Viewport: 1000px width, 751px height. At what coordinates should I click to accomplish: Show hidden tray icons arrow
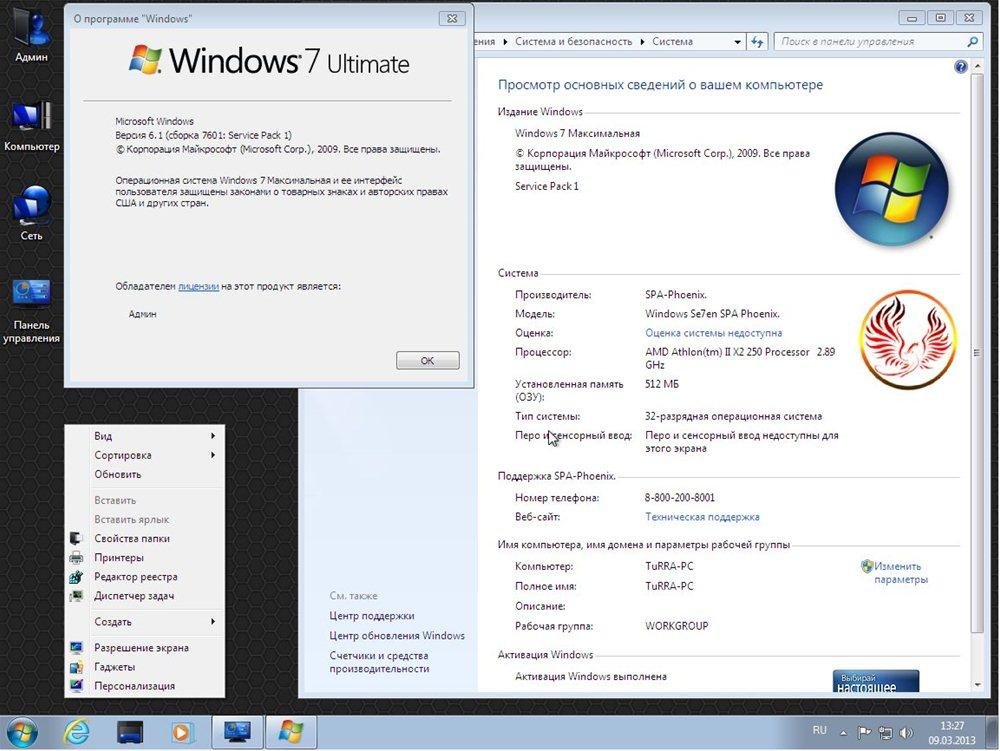pos(844,732)
